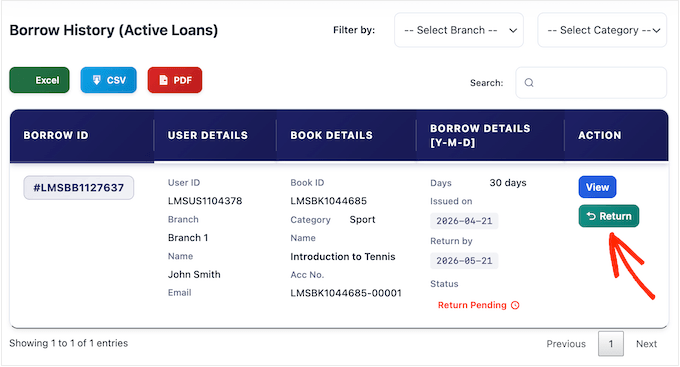680x367 pixels.
Task: Click the Sport category value
Action: [x=363, y=220]
